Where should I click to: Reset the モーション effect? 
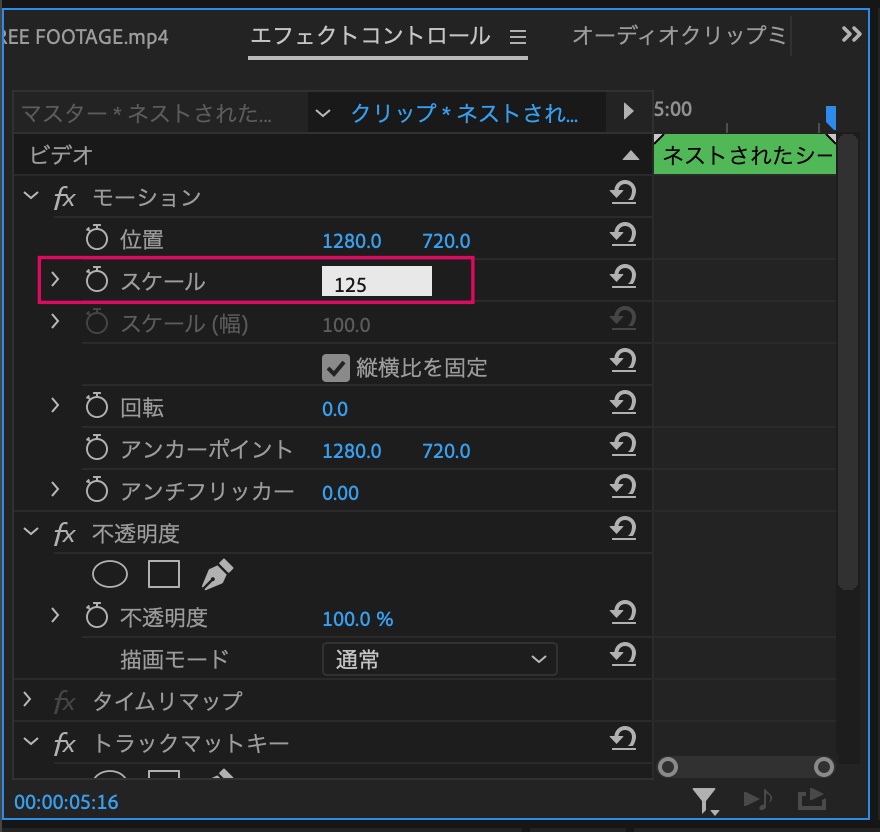(x=623, y=193)
